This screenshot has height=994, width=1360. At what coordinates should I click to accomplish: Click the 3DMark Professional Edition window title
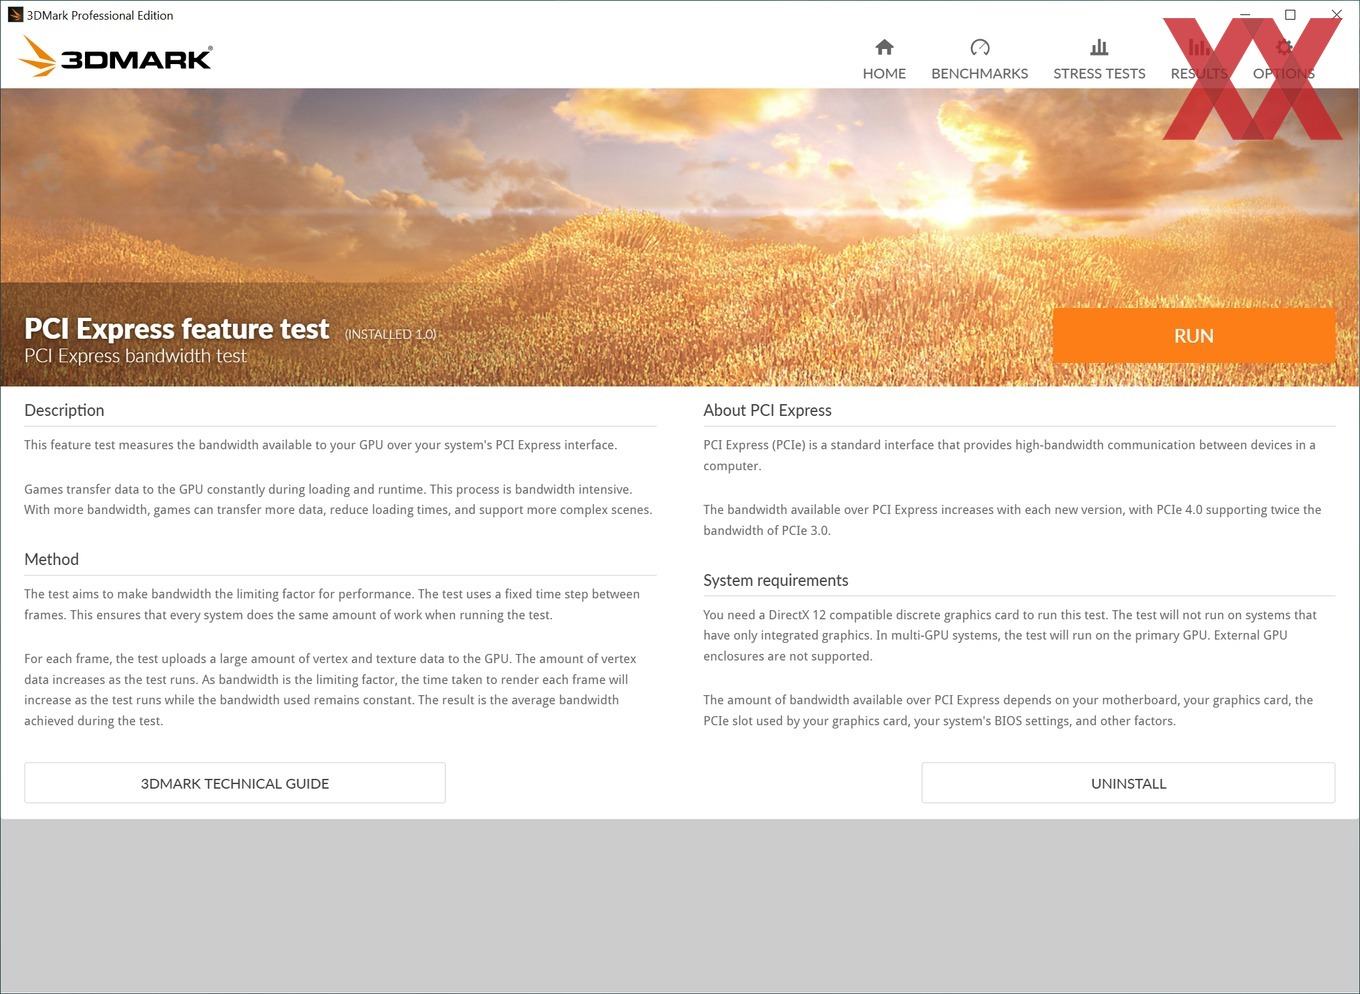click(100, 15)
